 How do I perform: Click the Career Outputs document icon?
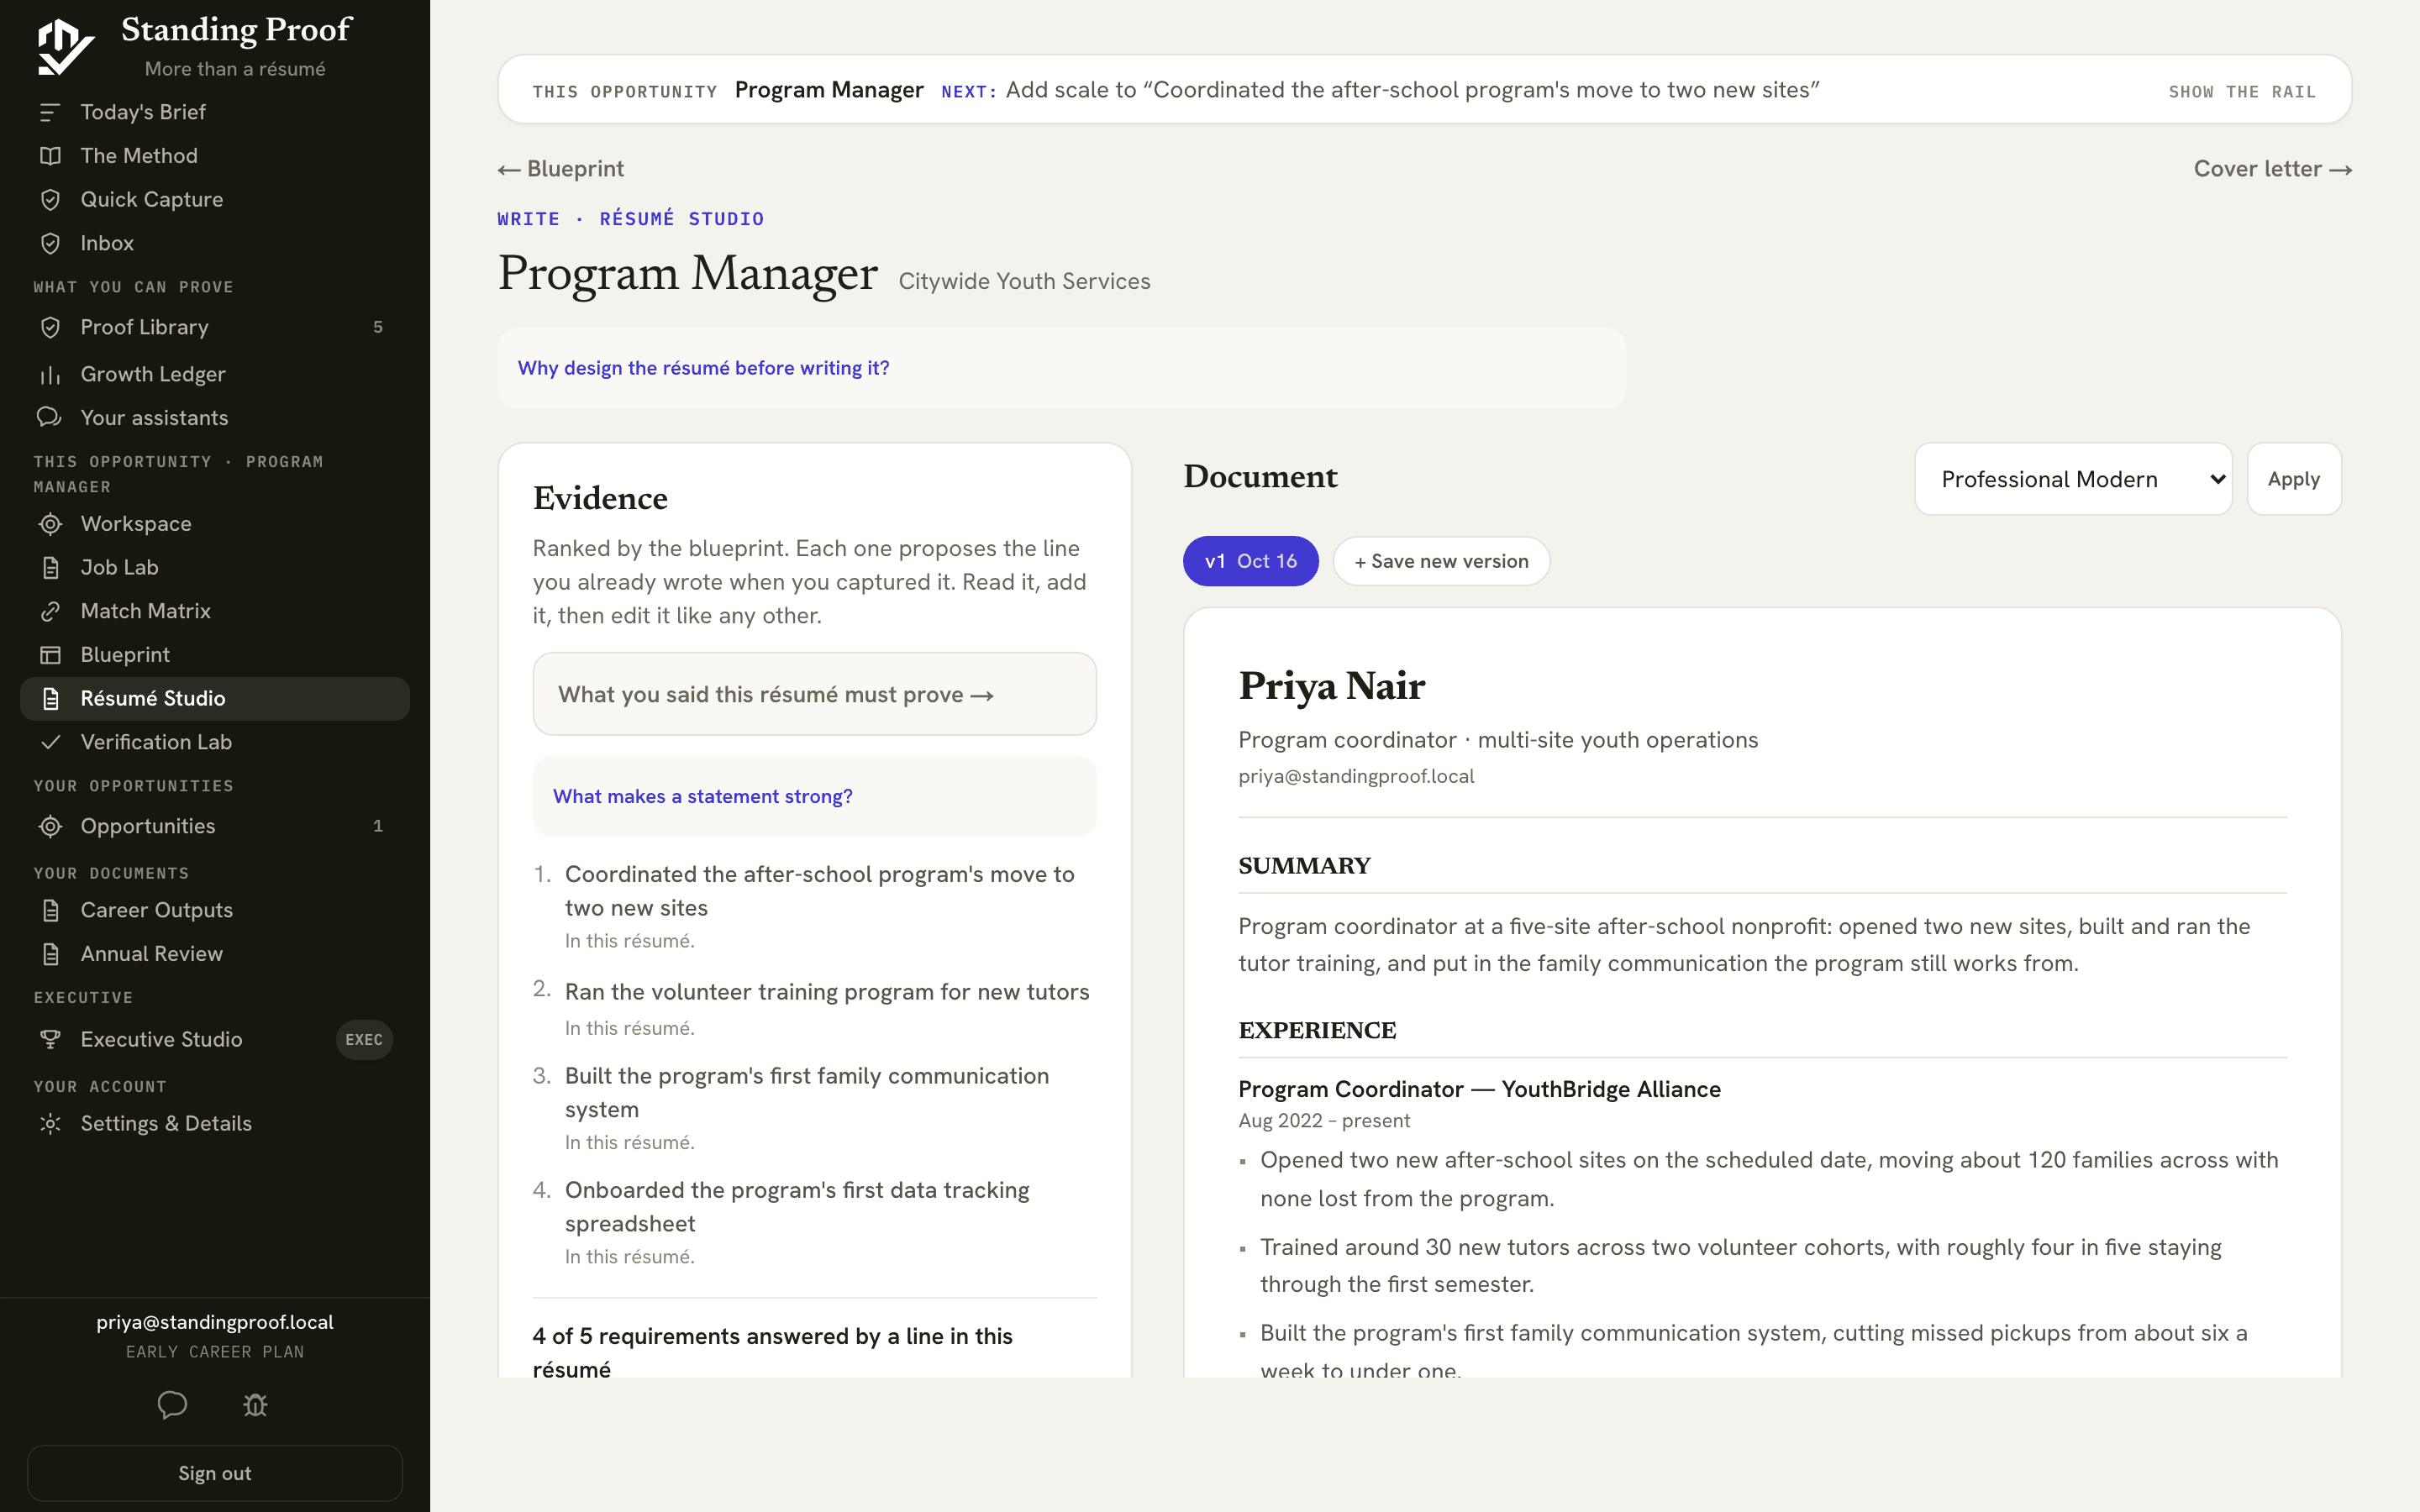click(x=50, y=910)
